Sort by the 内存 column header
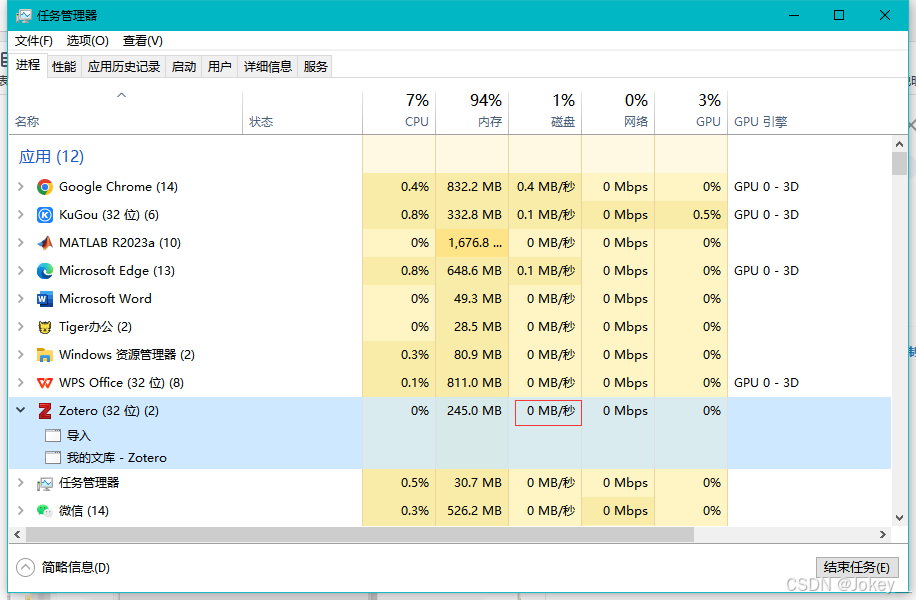The image size is (916, 600). (472, 112)
